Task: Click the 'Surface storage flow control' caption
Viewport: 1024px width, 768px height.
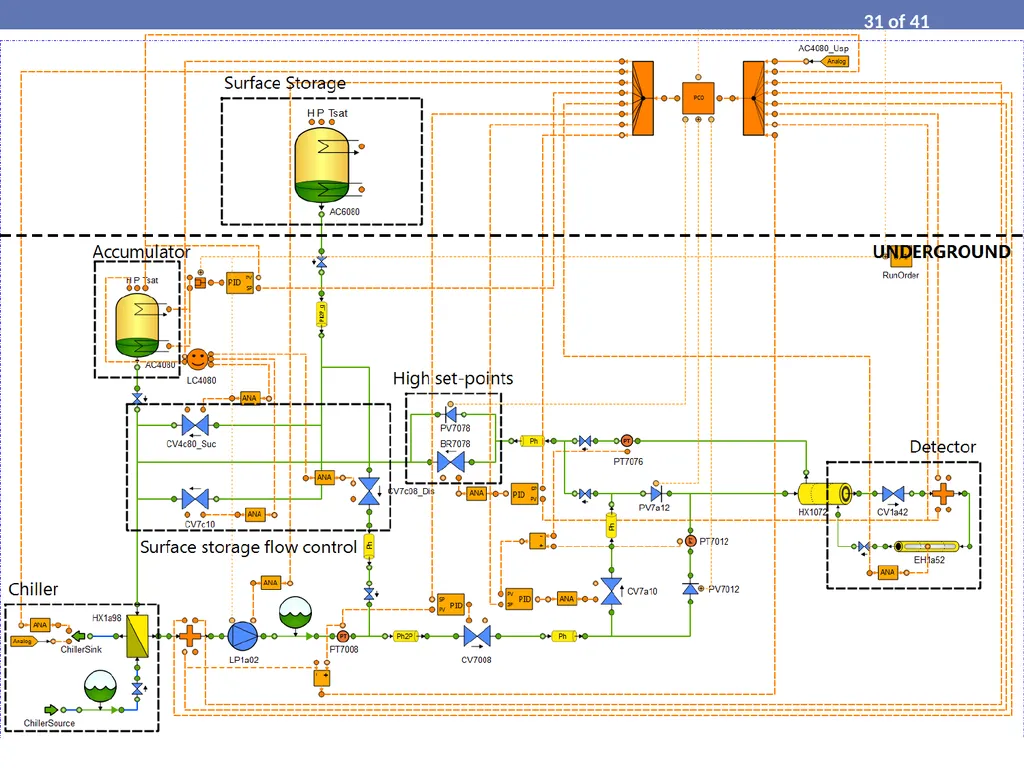Action: [x=248, y=547]
